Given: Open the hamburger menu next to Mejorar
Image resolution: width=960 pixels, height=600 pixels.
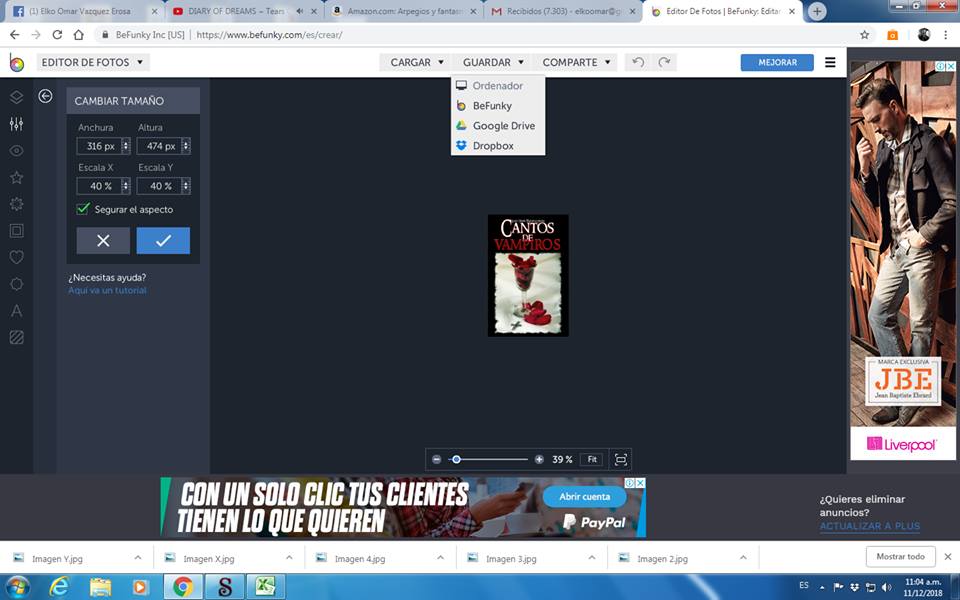Looking at the screenshot, I should click(830, 62).
